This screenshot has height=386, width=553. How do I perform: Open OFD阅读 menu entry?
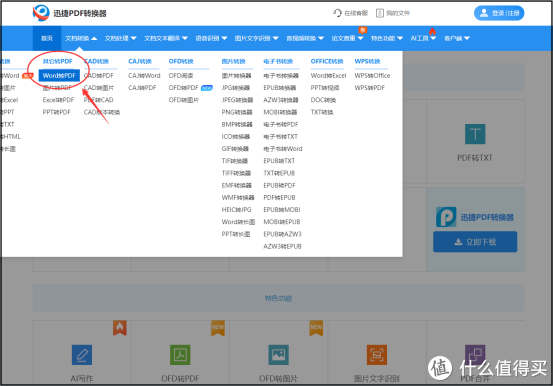coord(181,76)
